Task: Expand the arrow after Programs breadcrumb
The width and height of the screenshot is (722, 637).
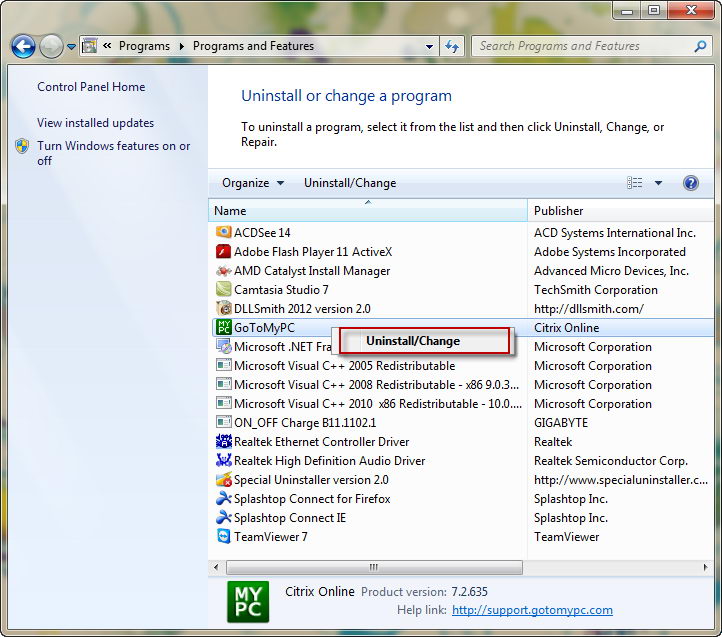Action: (x=181, y=46)
